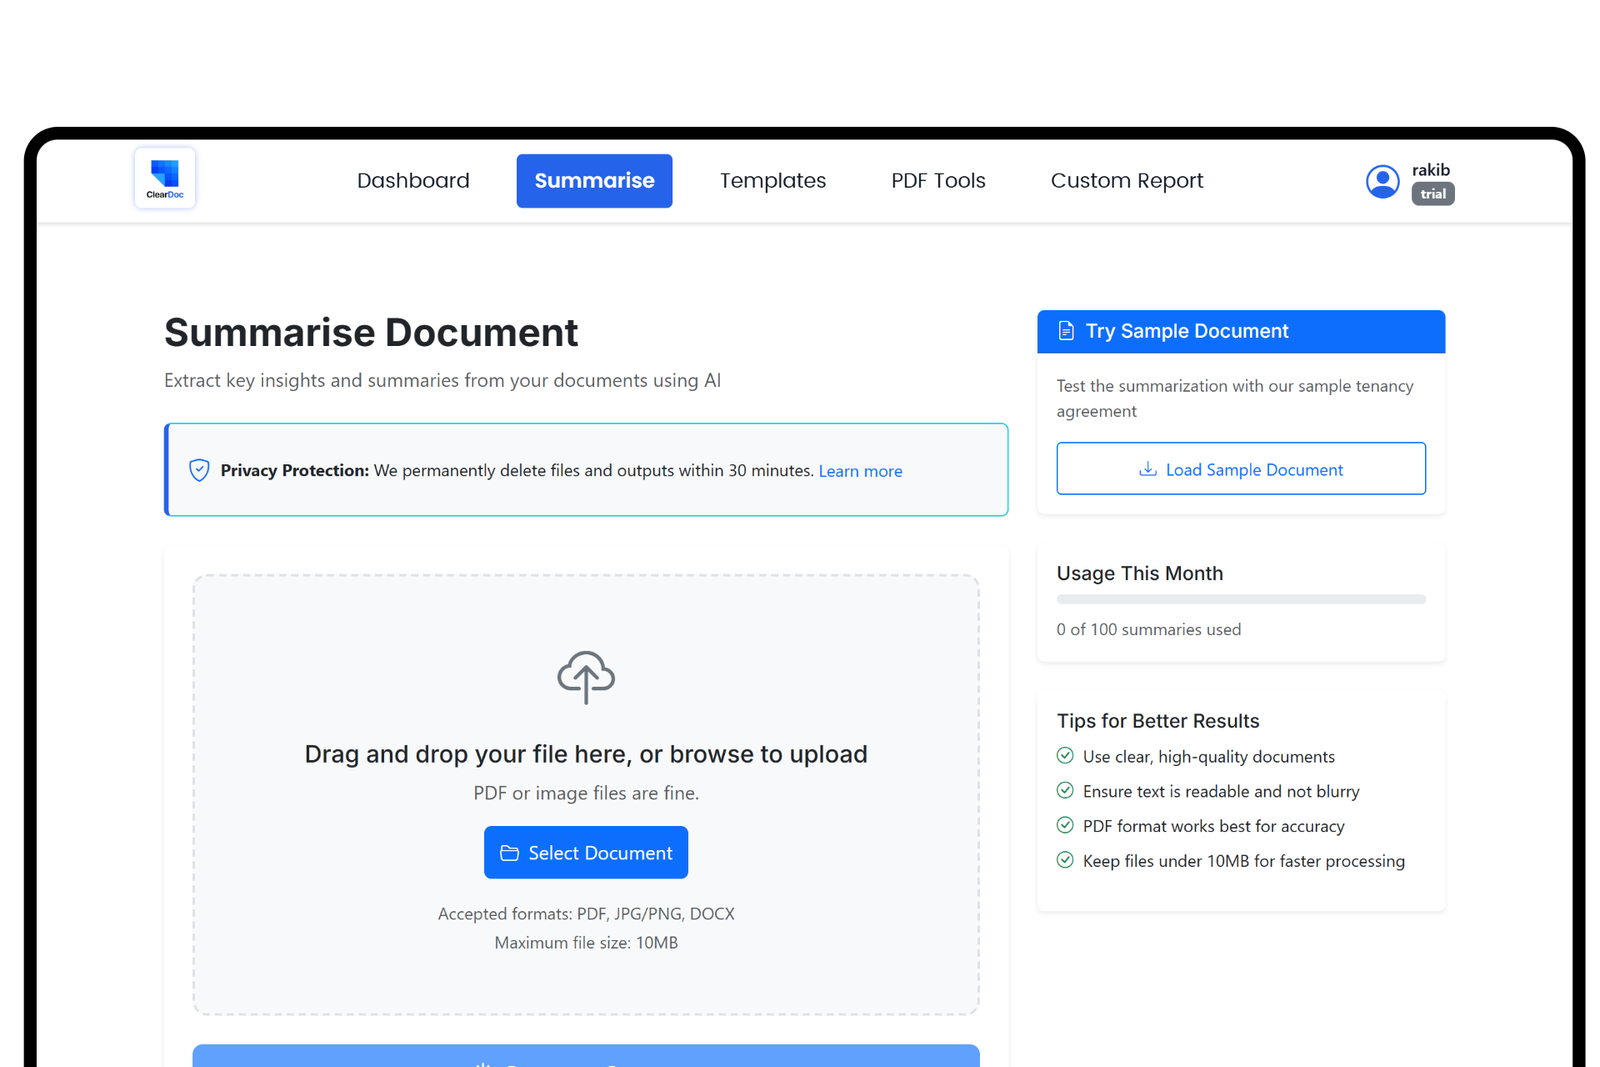Screen dimensions: 1600x1067
Task: Go to the Templates tab
Action: pos(773,181)
